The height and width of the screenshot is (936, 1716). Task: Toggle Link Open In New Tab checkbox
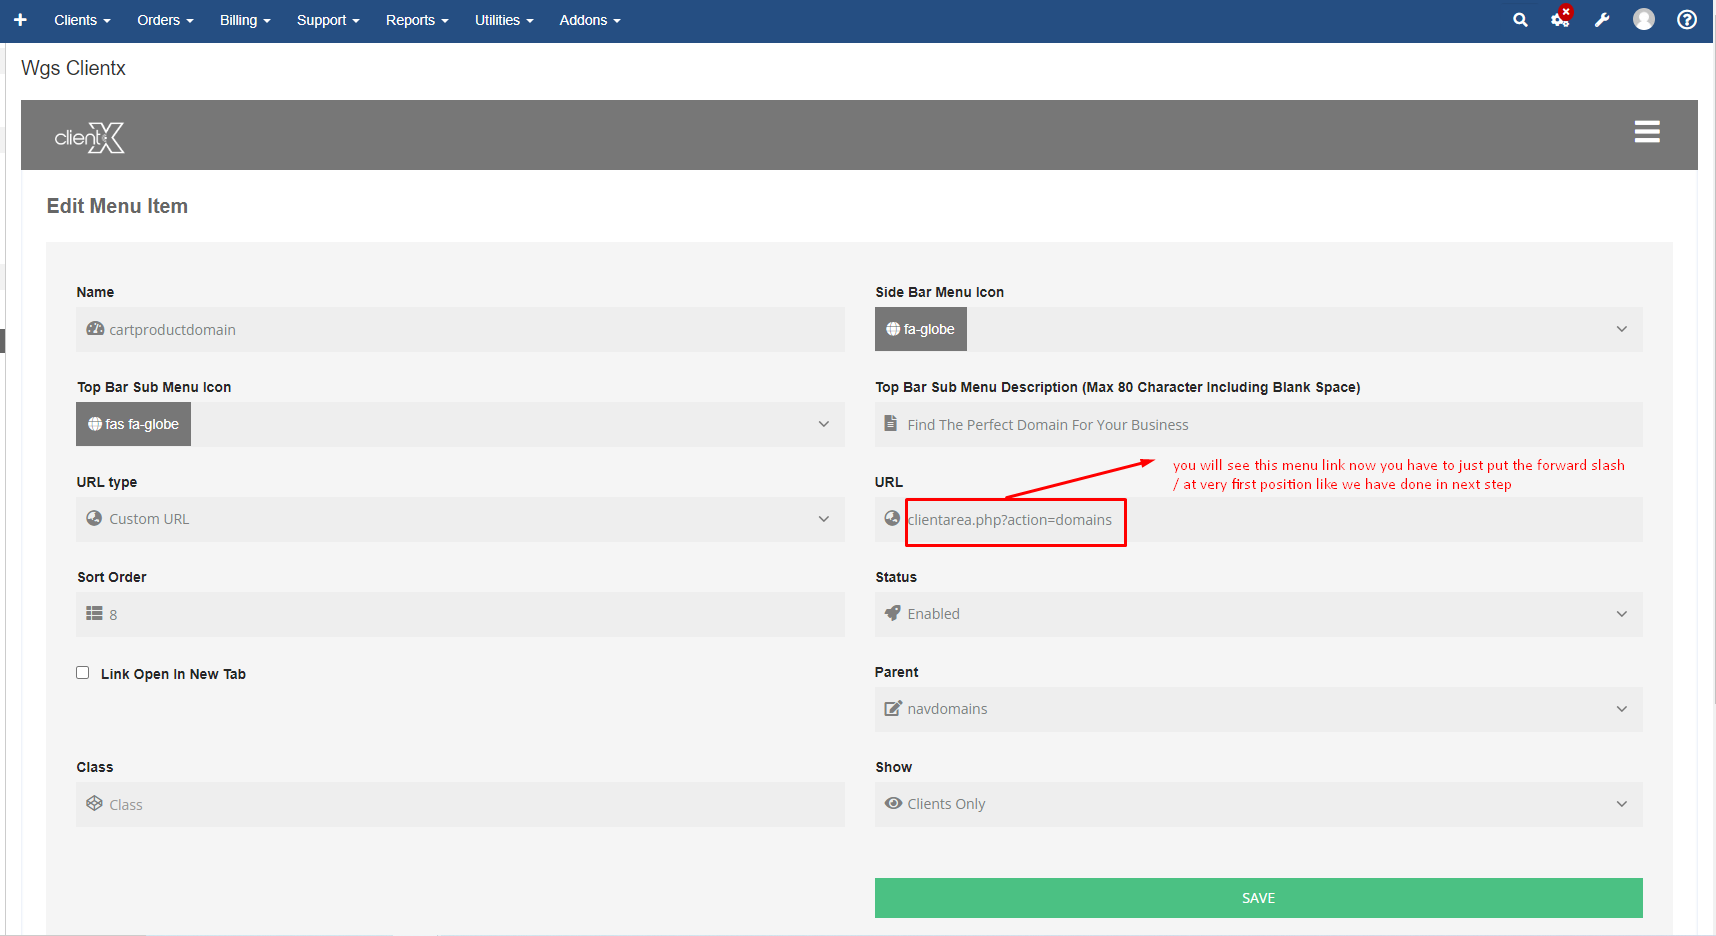pos(83,673)
